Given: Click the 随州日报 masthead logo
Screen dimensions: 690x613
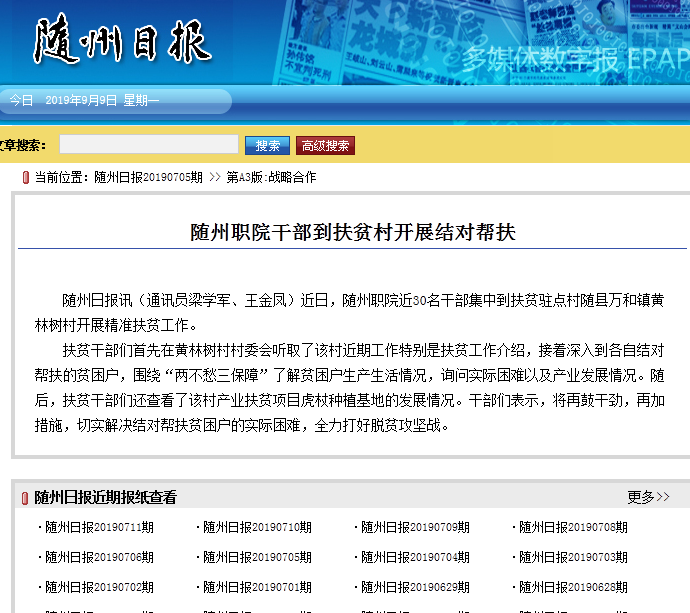Looking at the screenshot, I should 122,42.
